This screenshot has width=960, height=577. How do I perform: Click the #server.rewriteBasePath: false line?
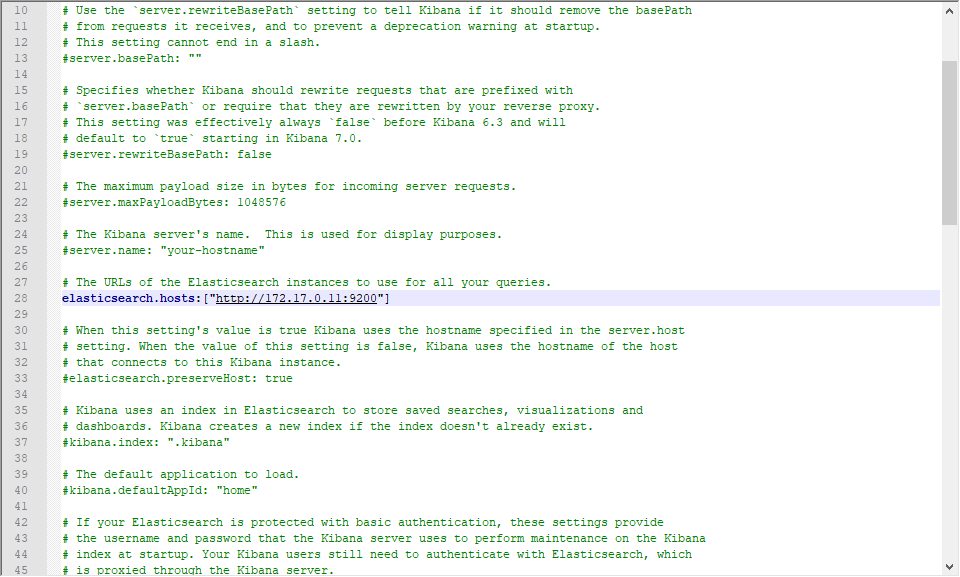(x=167, y=154)
